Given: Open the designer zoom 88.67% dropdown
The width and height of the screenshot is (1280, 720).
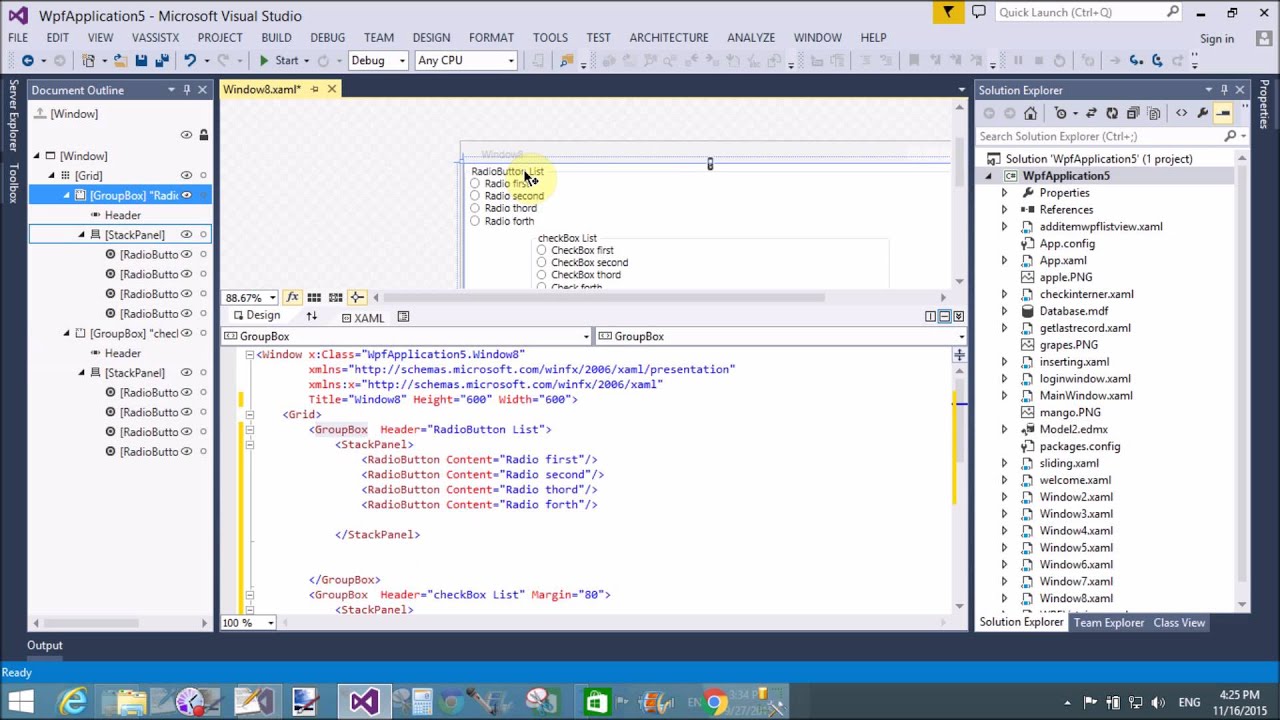Looking at the screenshot, I should (272, 297).
